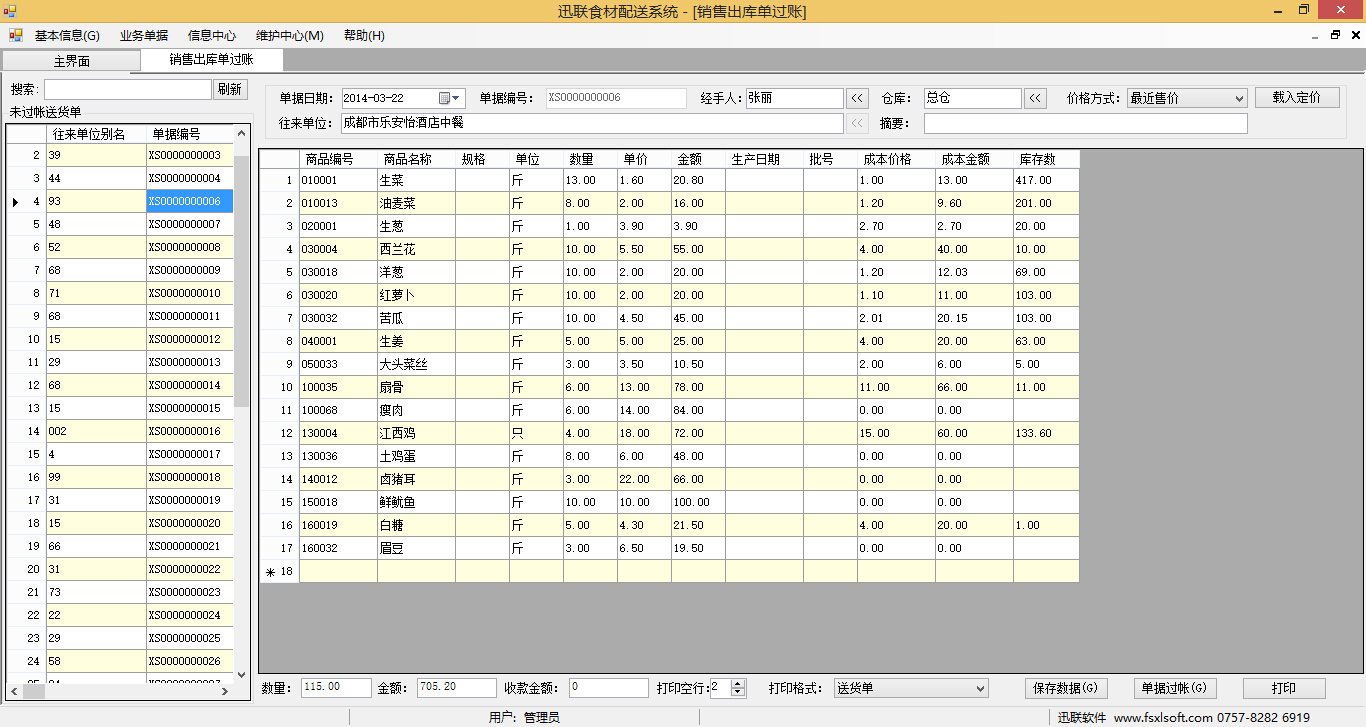Increase 打印空行 value with the spinner
Image resolution: width=1366 pixels, height=727 pixels.
(x=738, y=684)
